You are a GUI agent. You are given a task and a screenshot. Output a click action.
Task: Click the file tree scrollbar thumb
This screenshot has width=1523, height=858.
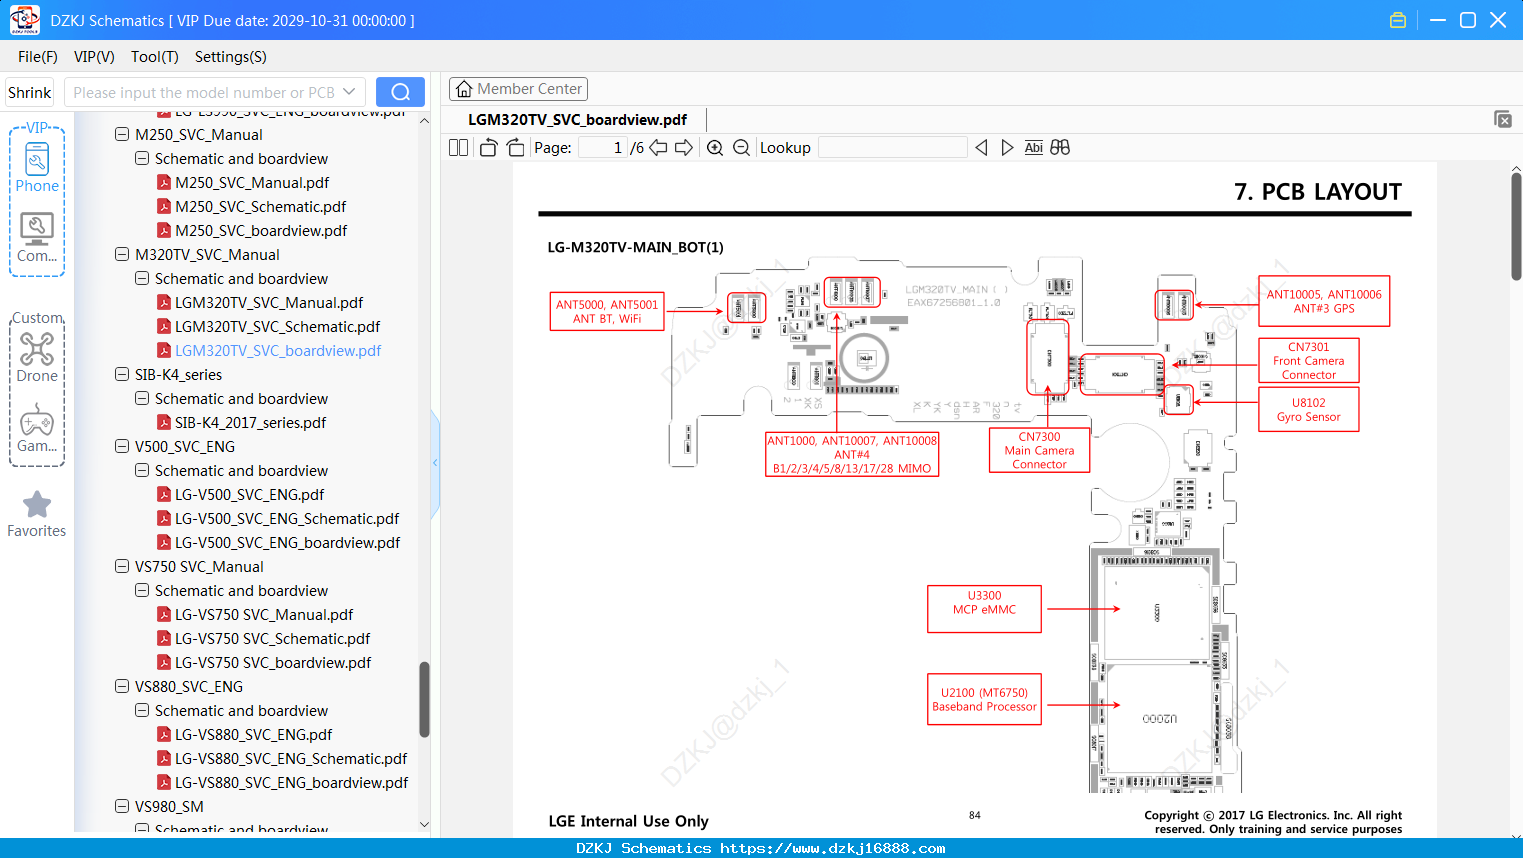pos(424,699)
